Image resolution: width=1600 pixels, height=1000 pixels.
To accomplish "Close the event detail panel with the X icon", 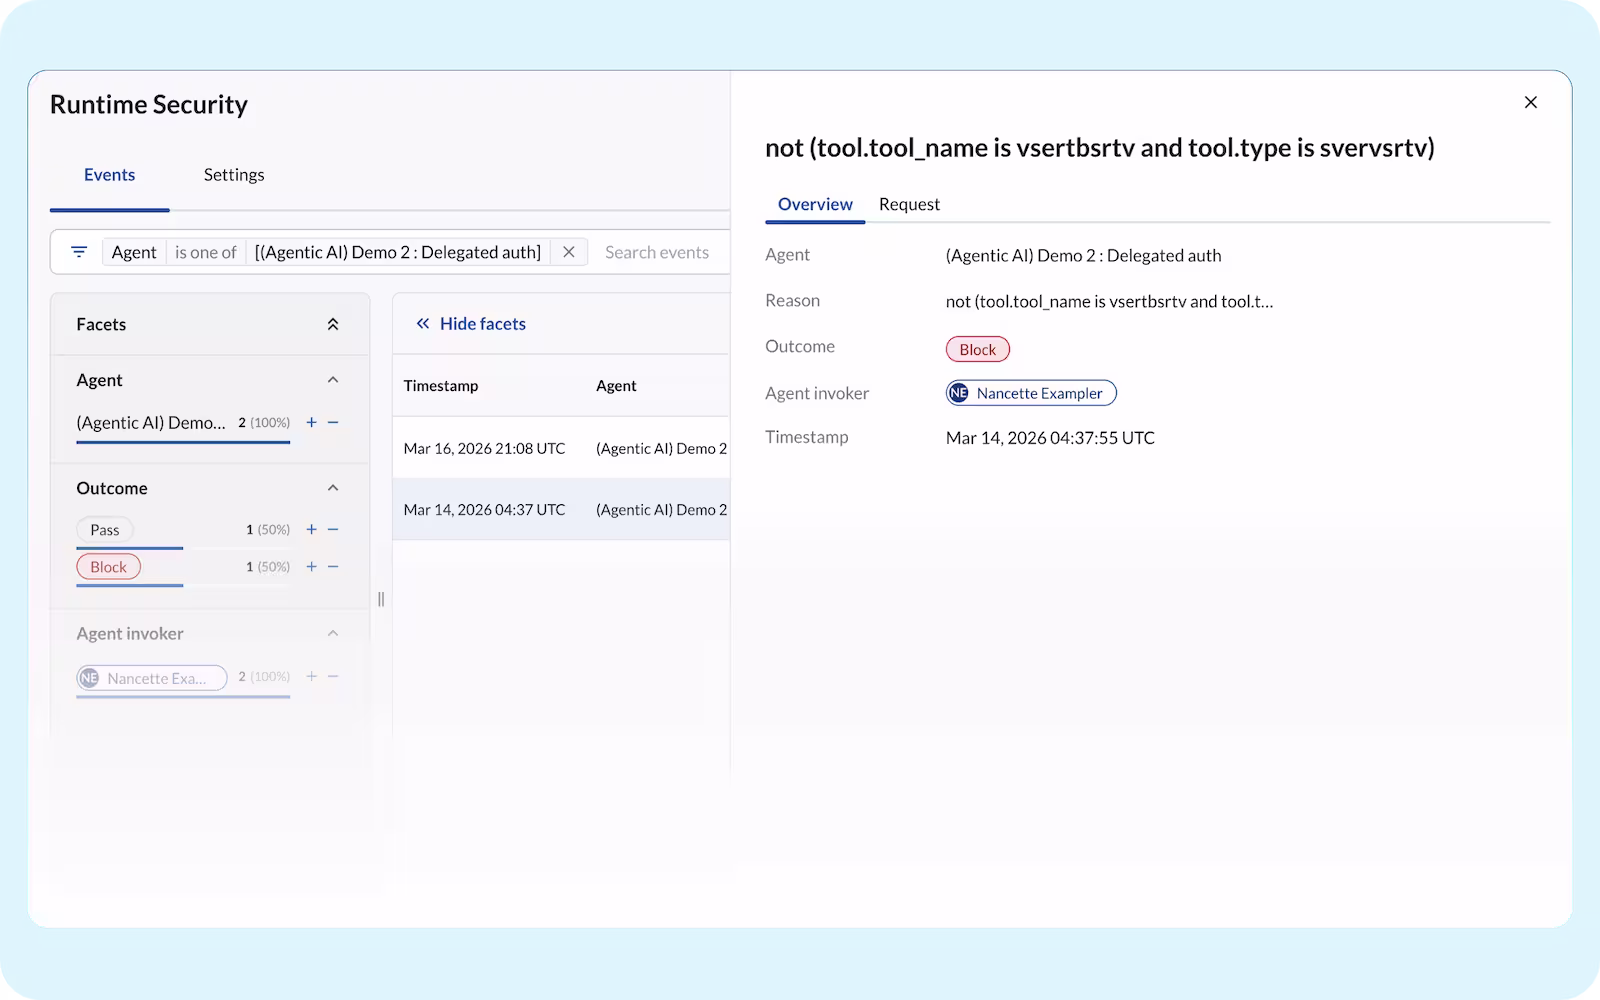I will pyautogui.click(x=1530, y=102).
